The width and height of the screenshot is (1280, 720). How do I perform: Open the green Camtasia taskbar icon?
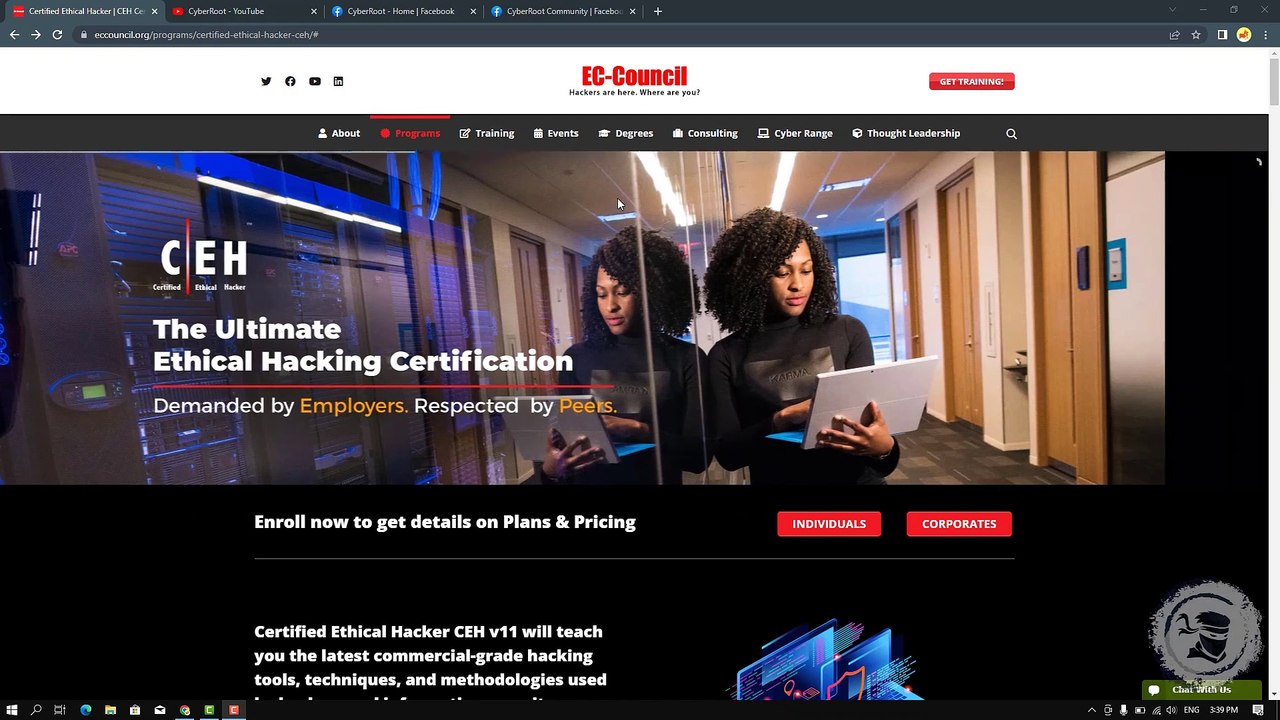tap(209, 710)
